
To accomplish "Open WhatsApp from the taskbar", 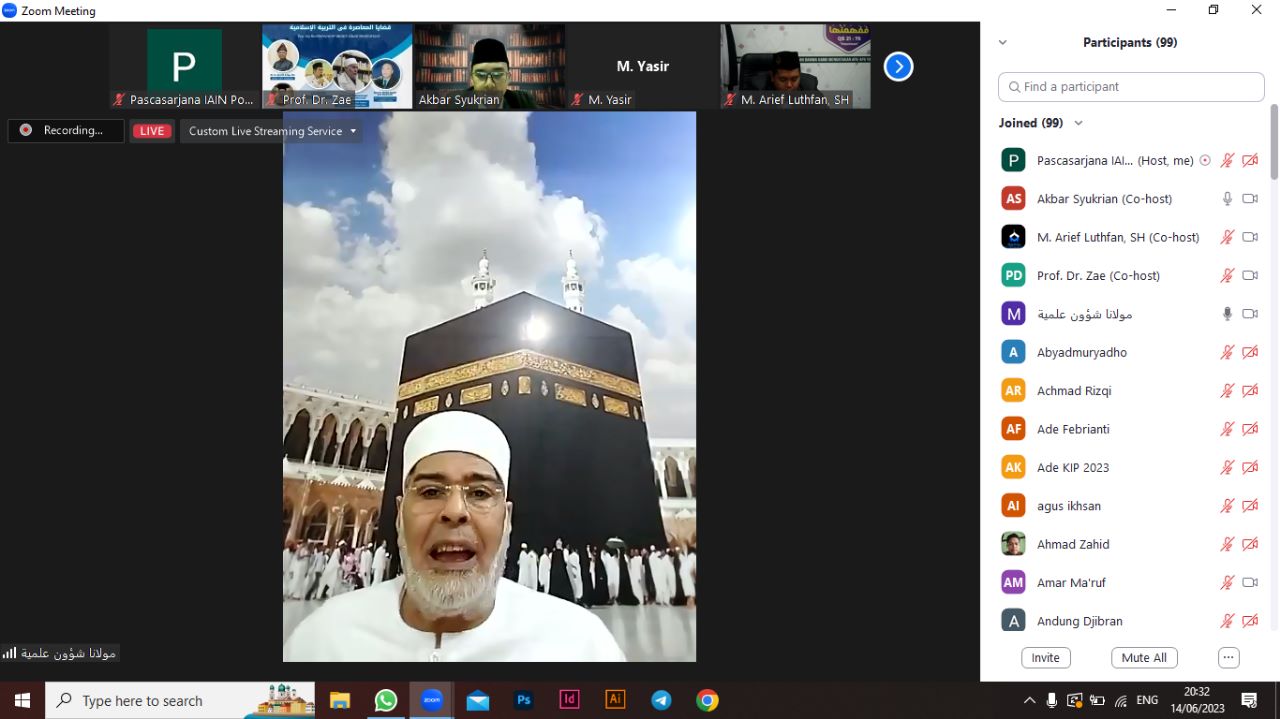I will (x=386, y=700).
